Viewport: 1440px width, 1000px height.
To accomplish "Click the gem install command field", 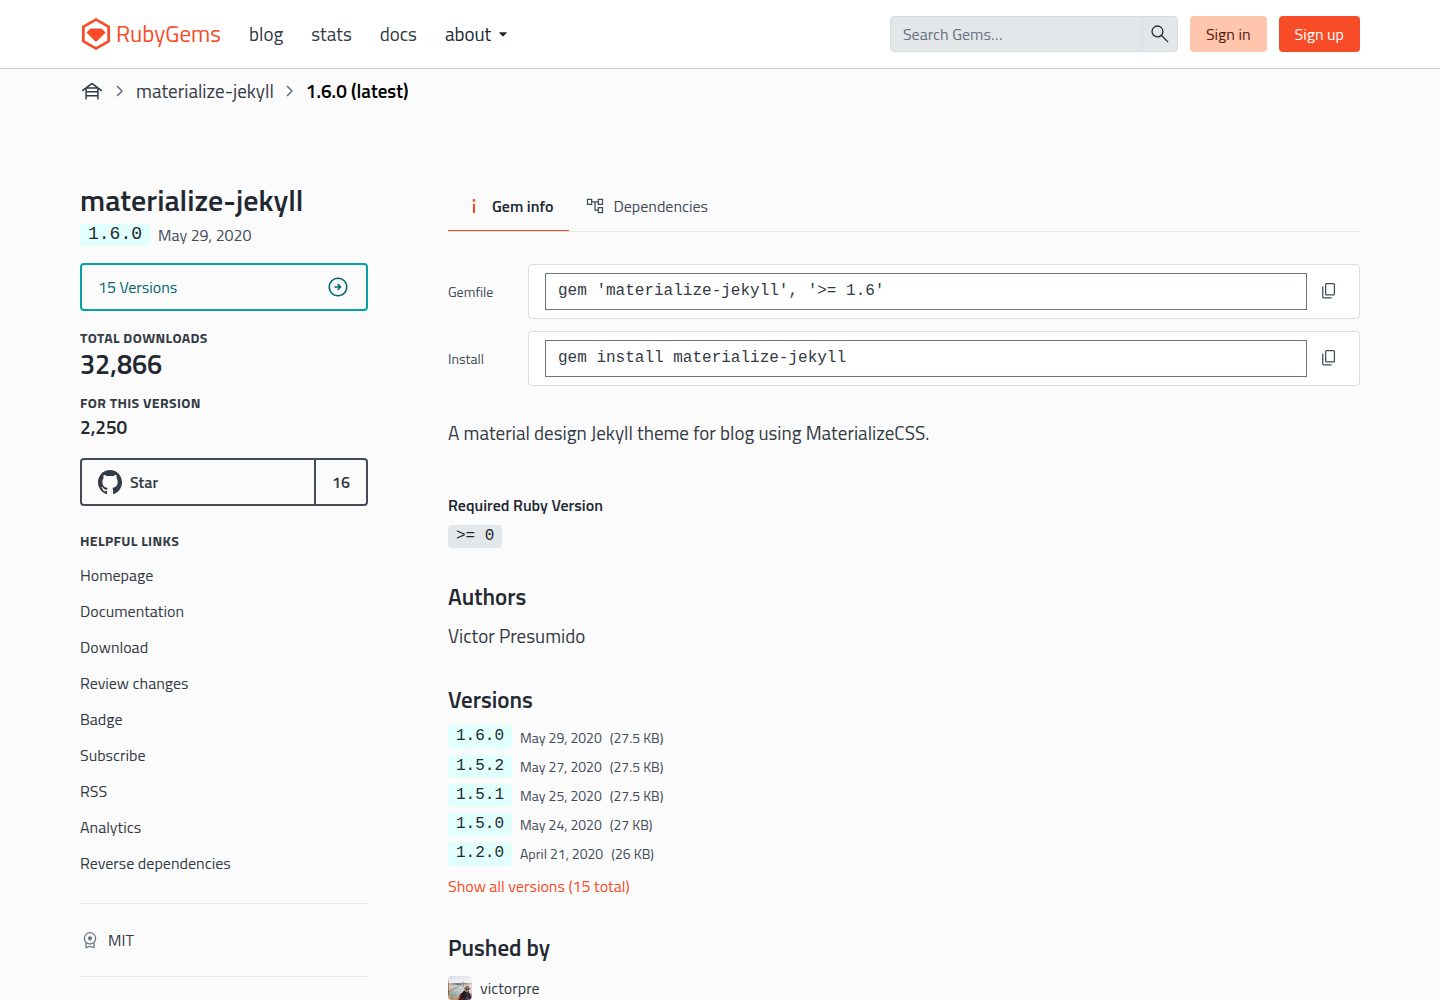I will [926, 358].
